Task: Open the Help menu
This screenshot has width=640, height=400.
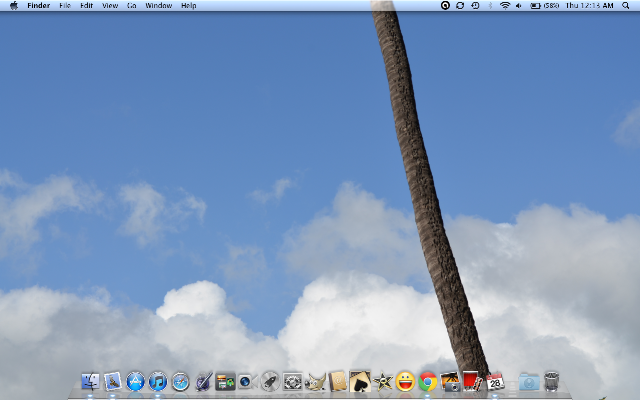Action: click(x=189, y=5)
